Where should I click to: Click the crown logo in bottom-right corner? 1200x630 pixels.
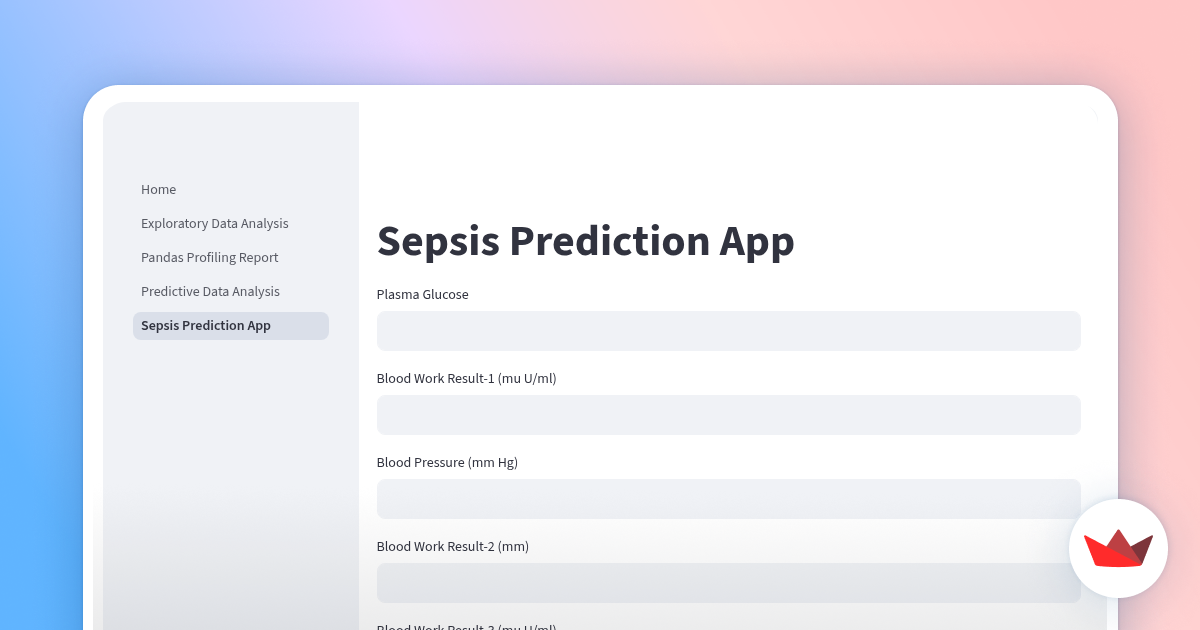[1118, 548]
